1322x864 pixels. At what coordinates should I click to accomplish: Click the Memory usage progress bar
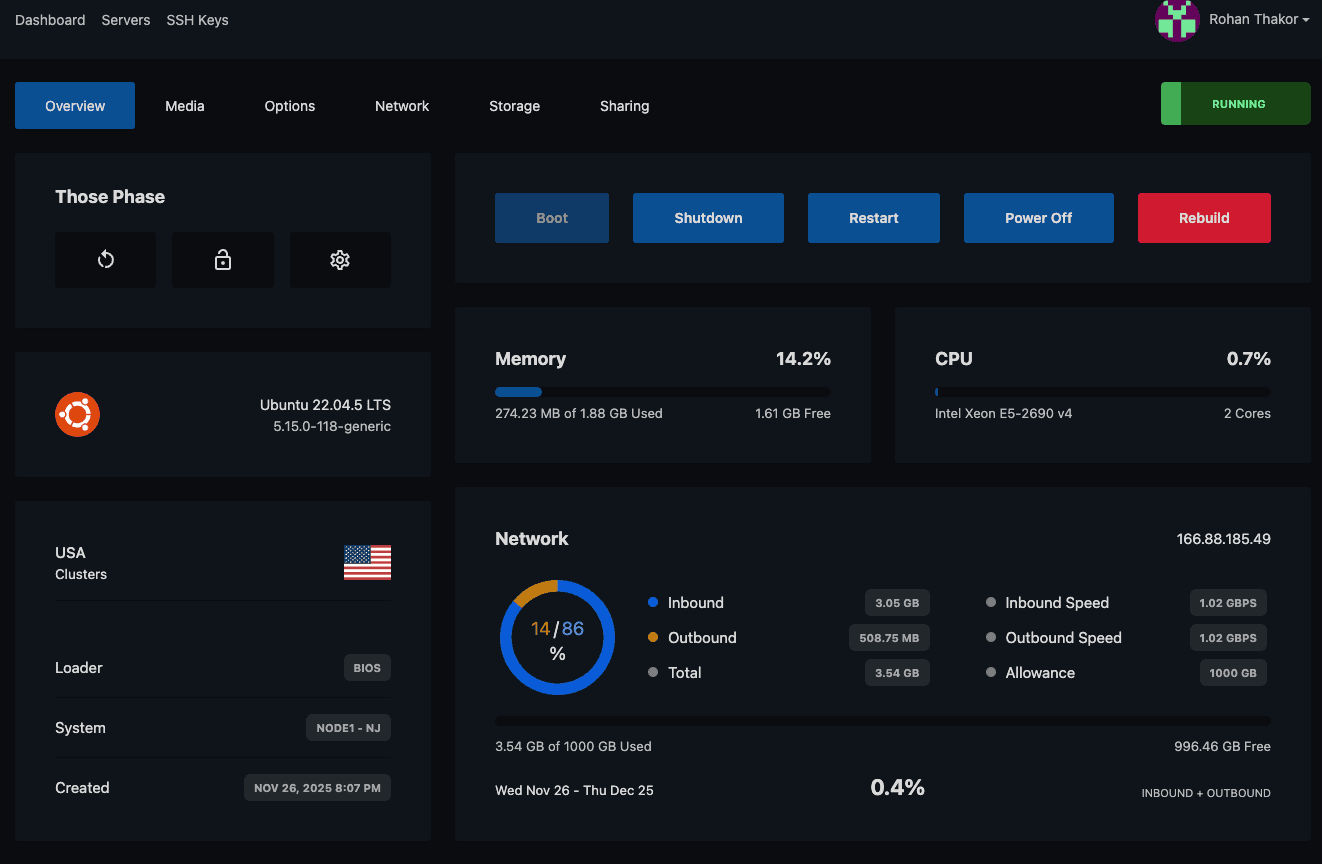(x=662, y=391)
